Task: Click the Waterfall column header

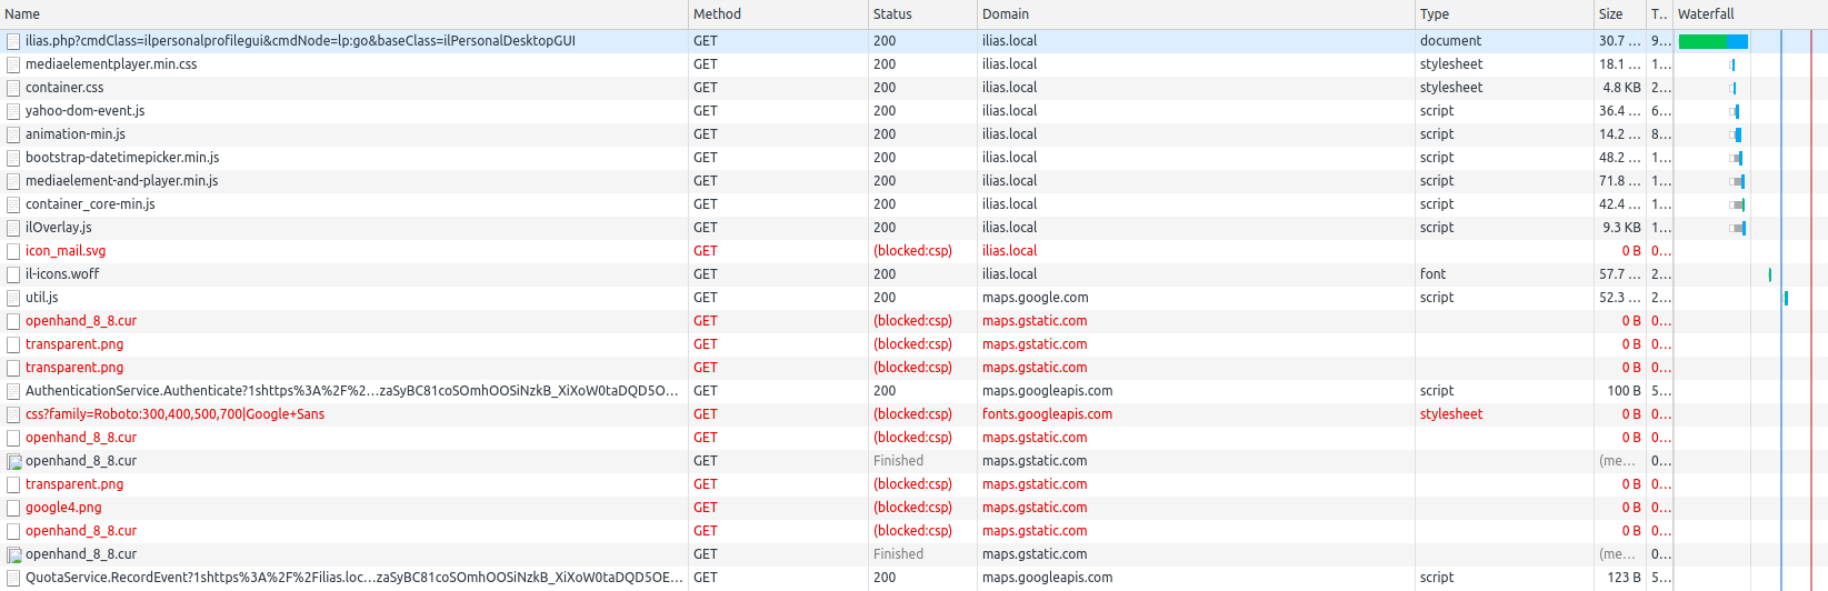Action: click(x=1706, y=14)
